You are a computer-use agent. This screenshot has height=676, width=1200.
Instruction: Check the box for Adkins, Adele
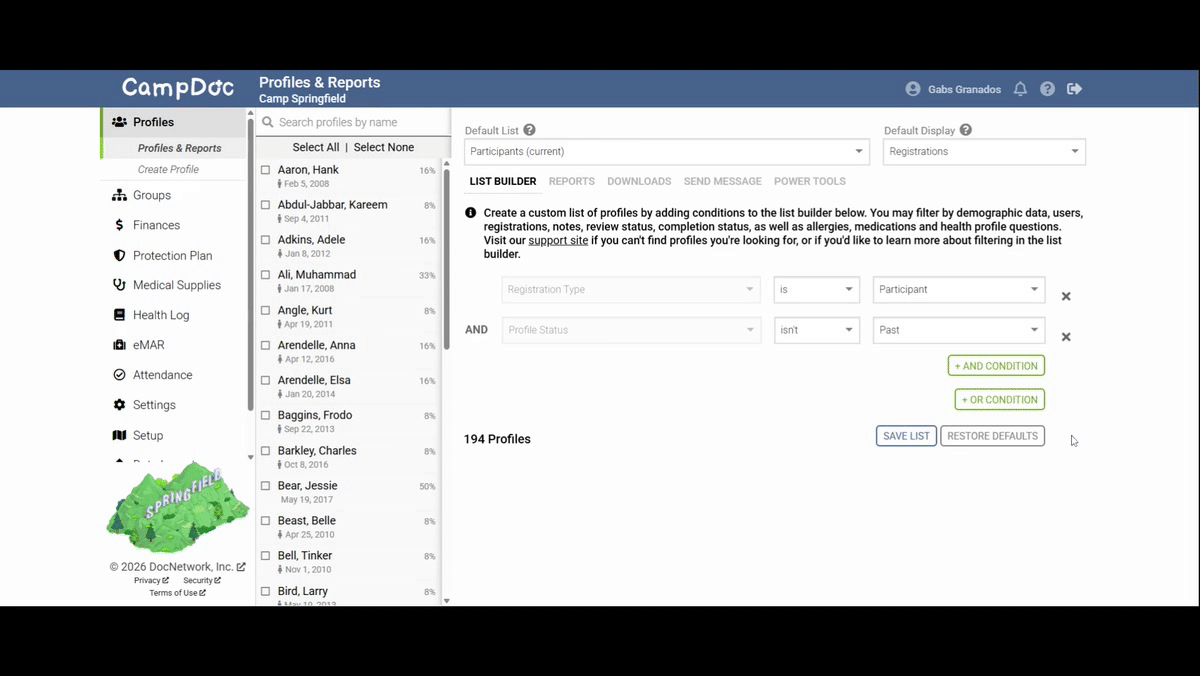[266, 240]
